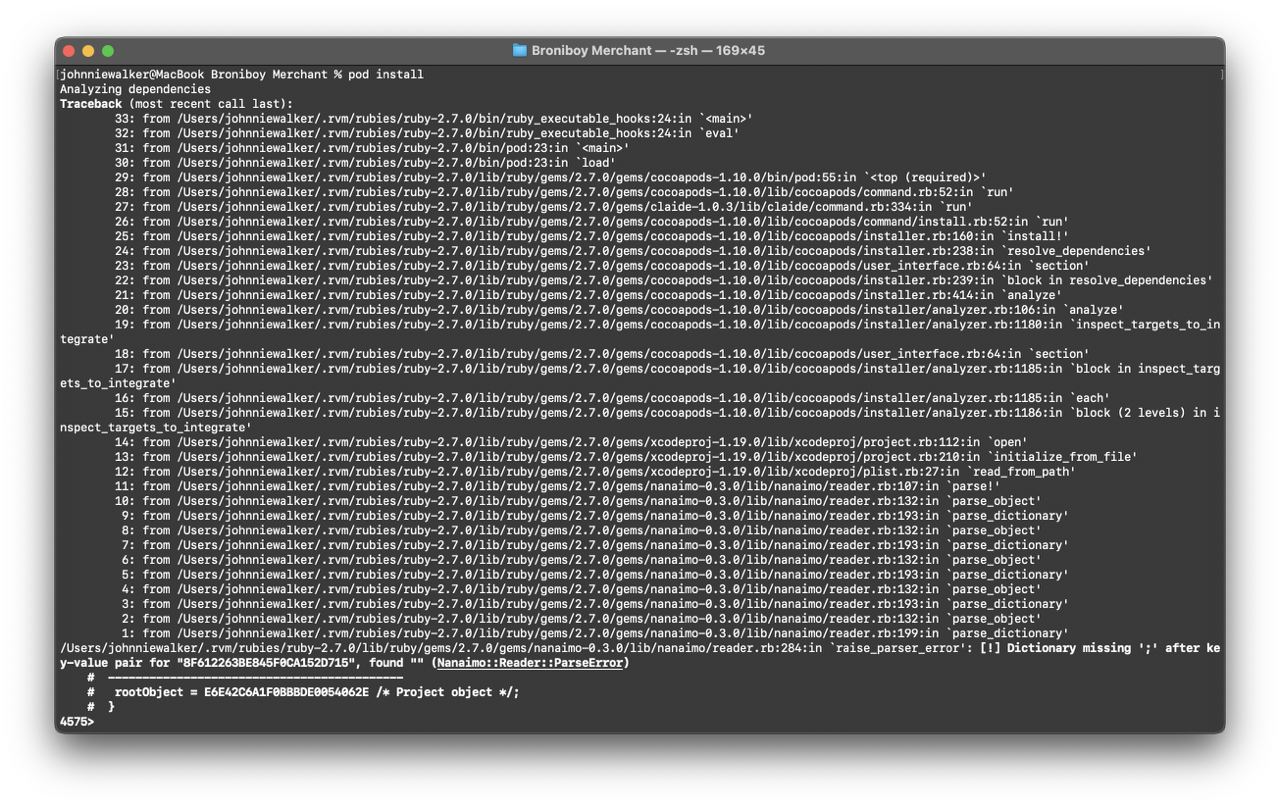Click traceback line 11 ending in `parse!'
Screen dimensions: 1280x806
point(557,486)
